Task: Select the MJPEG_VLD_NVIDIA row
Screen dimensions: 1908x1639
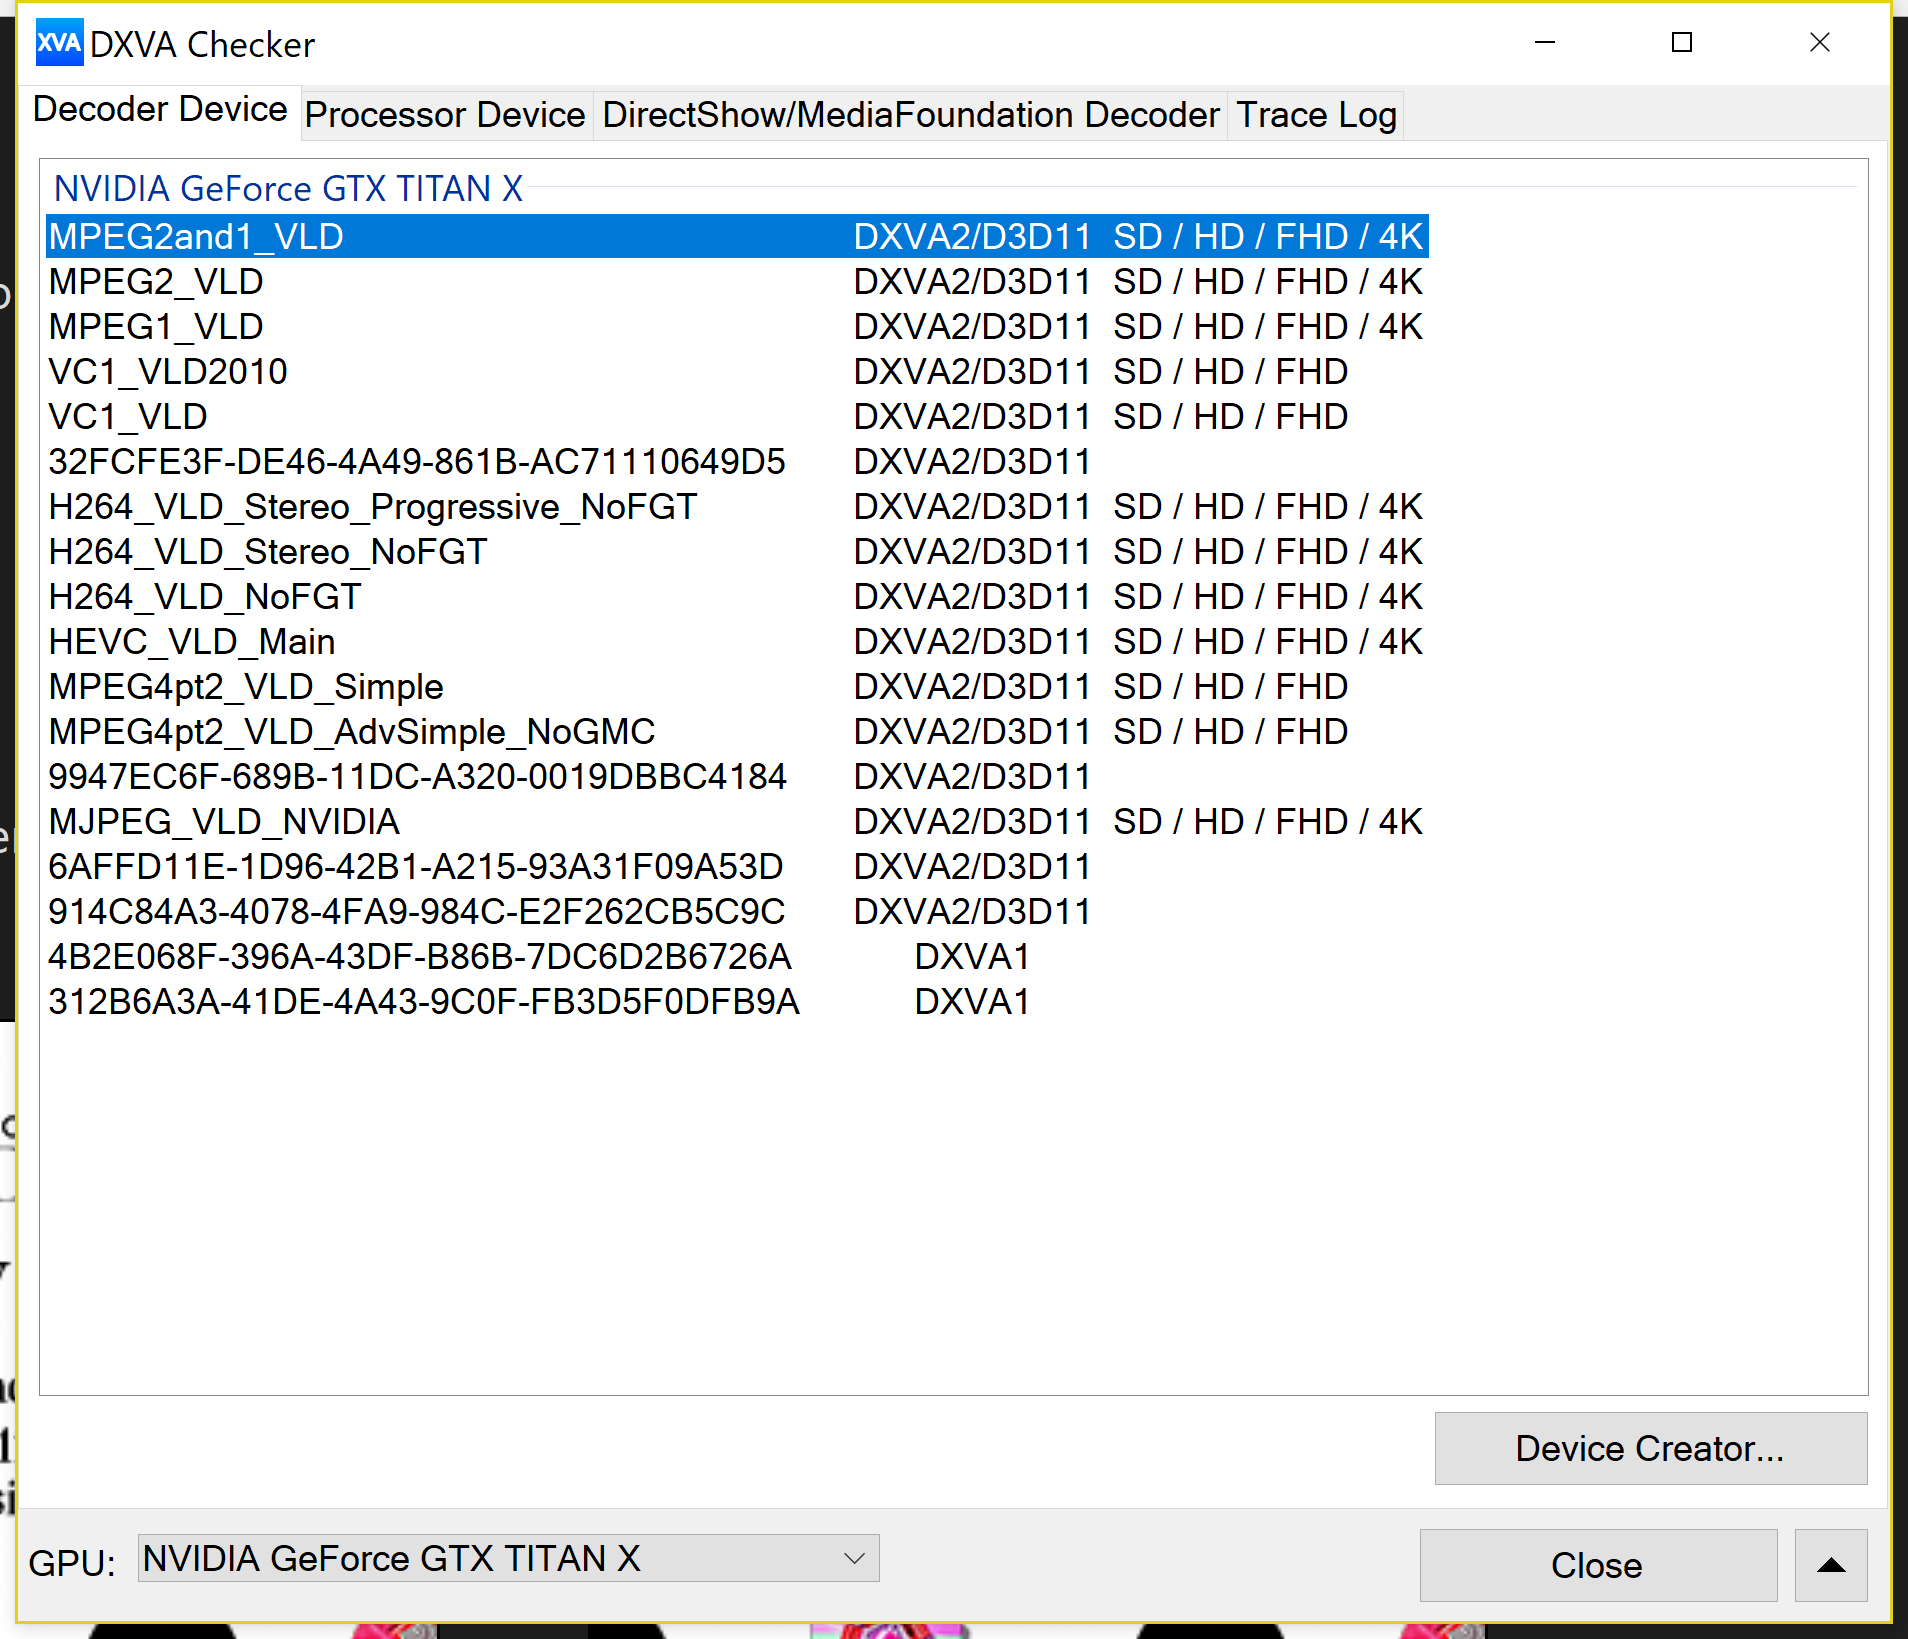Action: point(737,822)
